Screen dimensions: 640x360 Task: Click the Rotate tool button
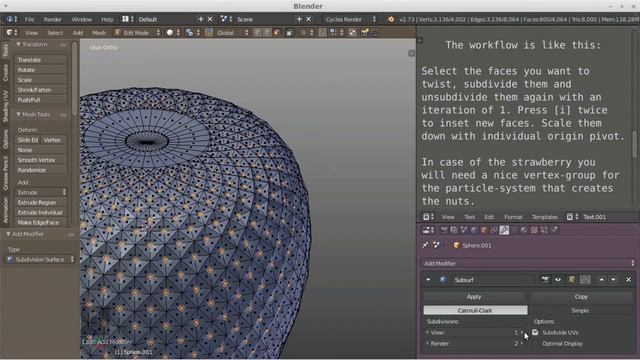point(41,70)
